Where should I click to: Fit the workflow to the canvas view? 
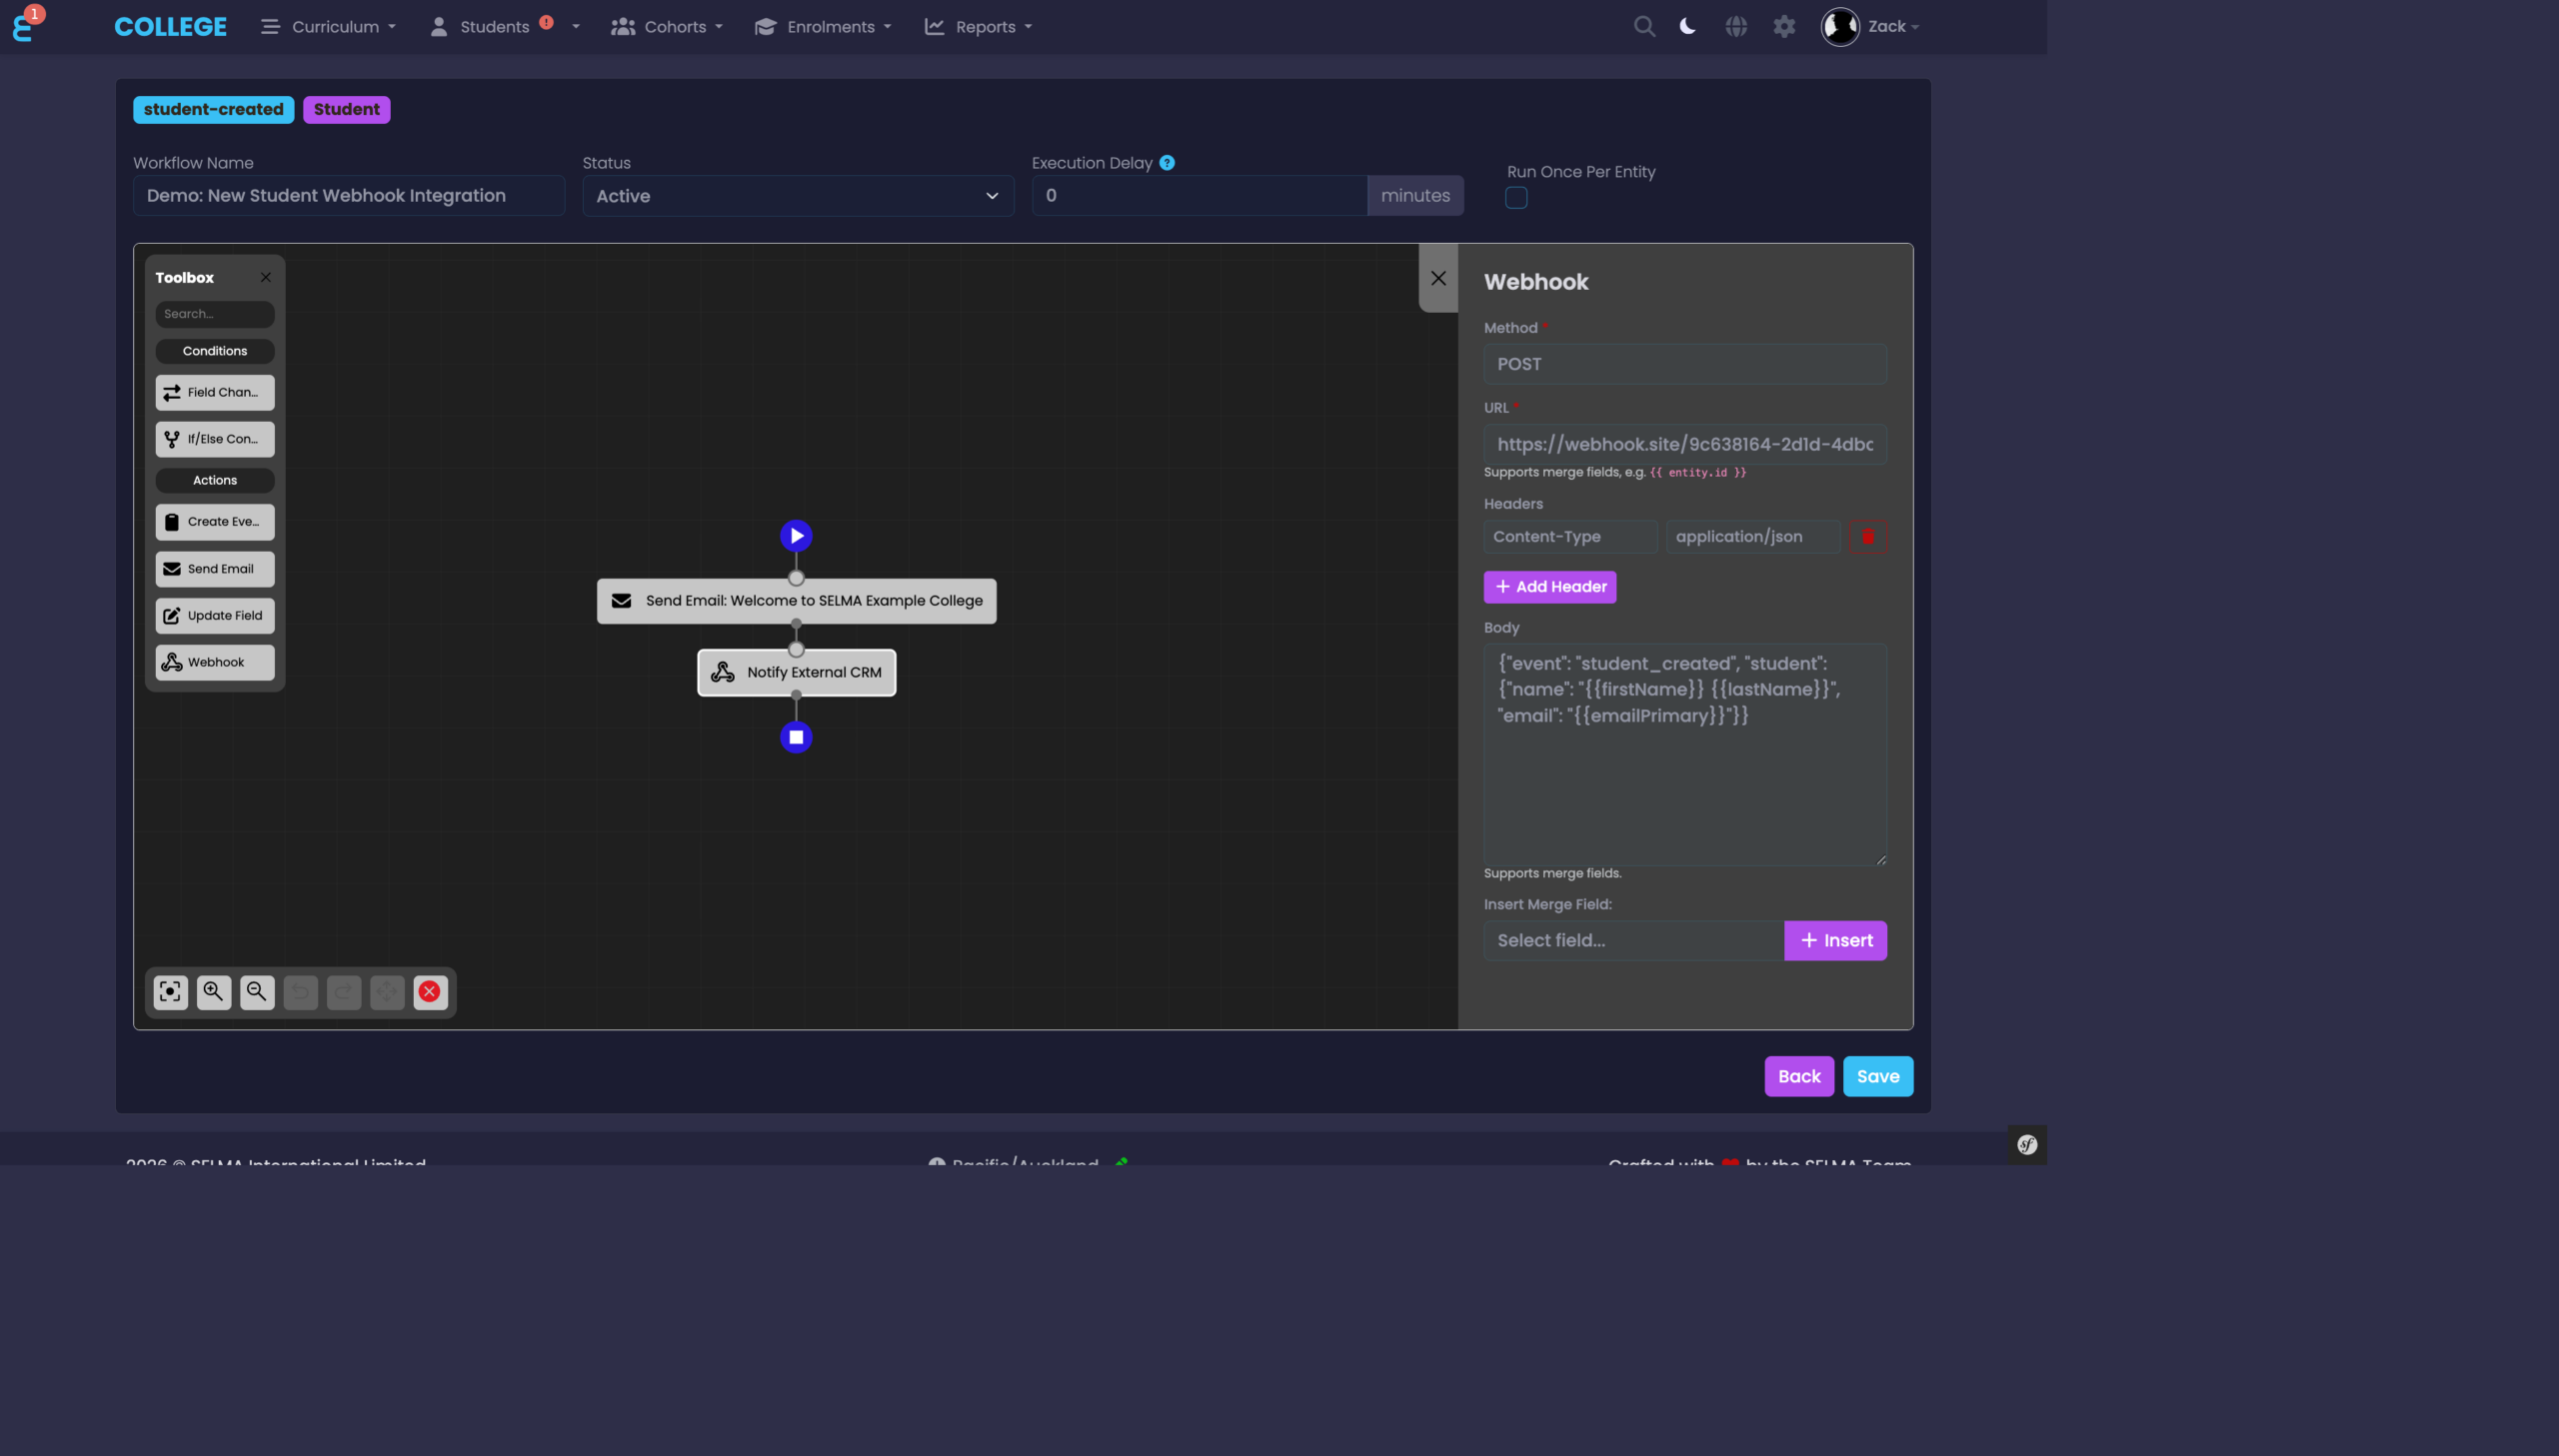pos(169,991)
